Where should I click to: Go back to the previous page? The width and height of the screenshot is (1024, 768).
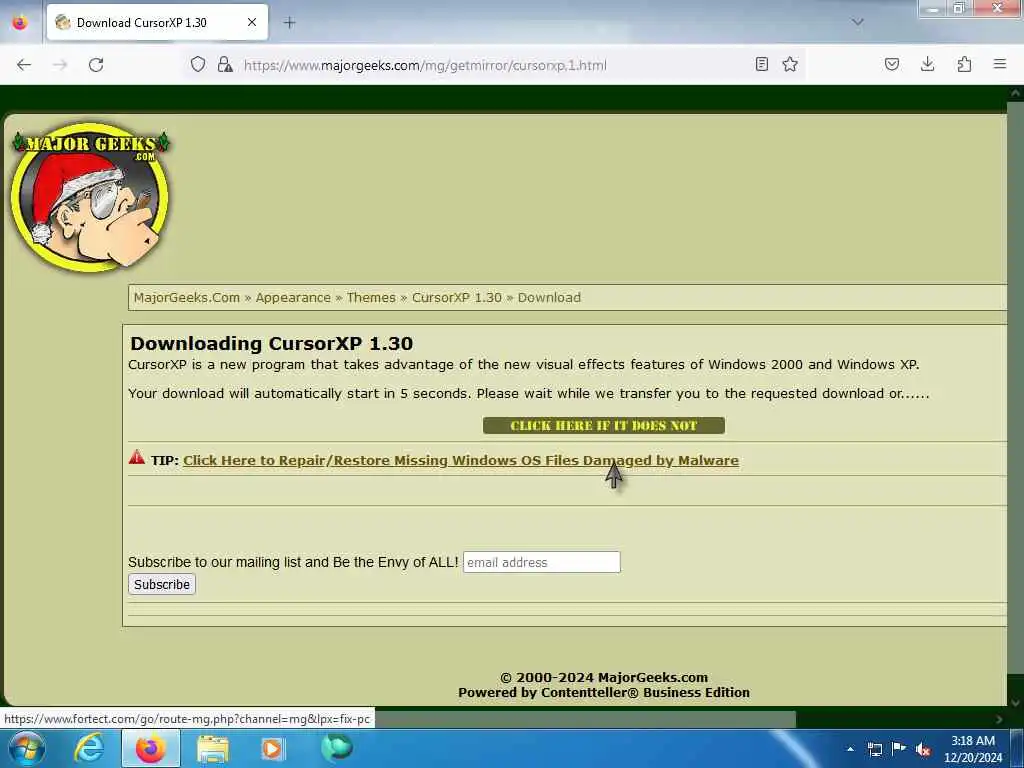pyautogui.click(x=24, y=65)
